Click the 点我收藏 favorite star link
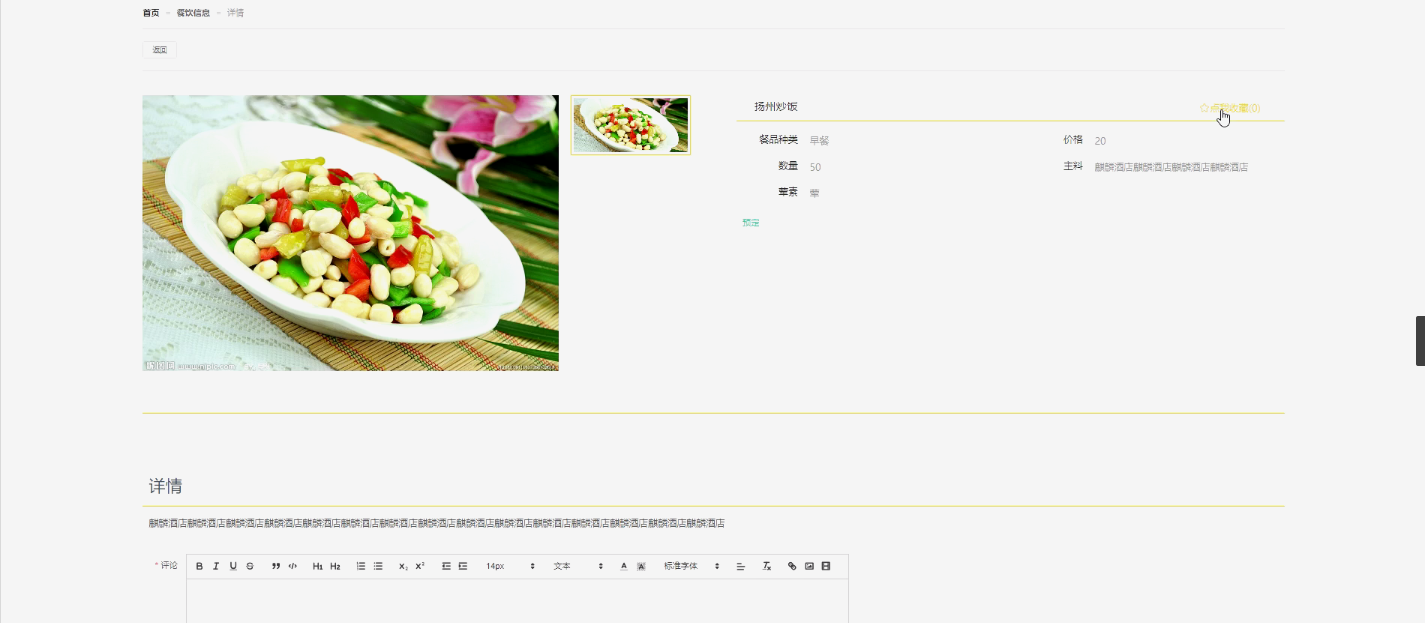The image size is (1425, 623). (x=1230, y=108)
